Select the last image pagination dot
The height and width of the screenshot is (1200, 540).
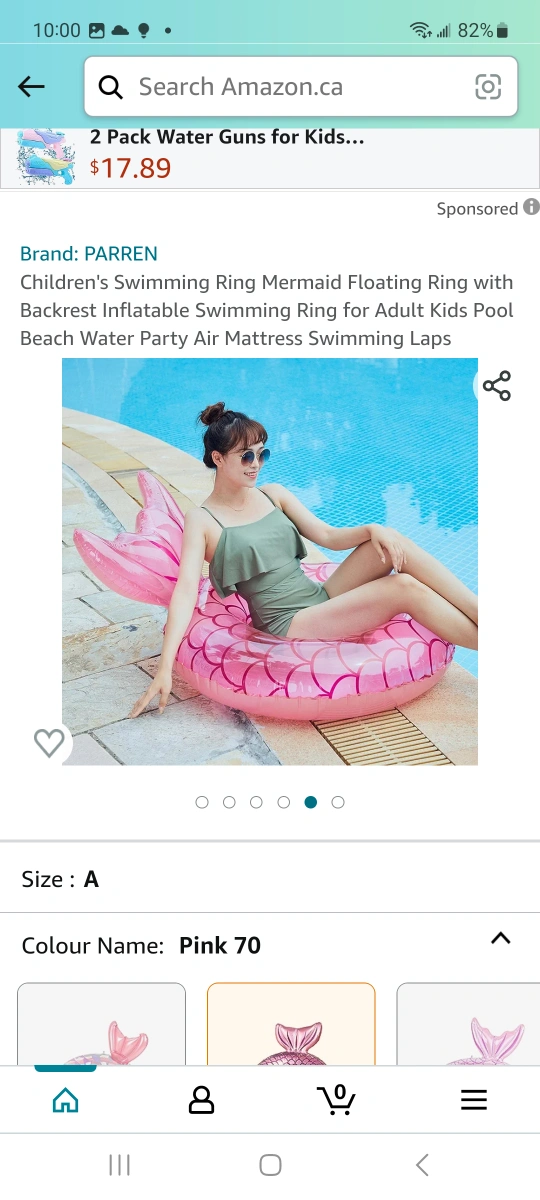pyautogui.click(x=338, y=802)
